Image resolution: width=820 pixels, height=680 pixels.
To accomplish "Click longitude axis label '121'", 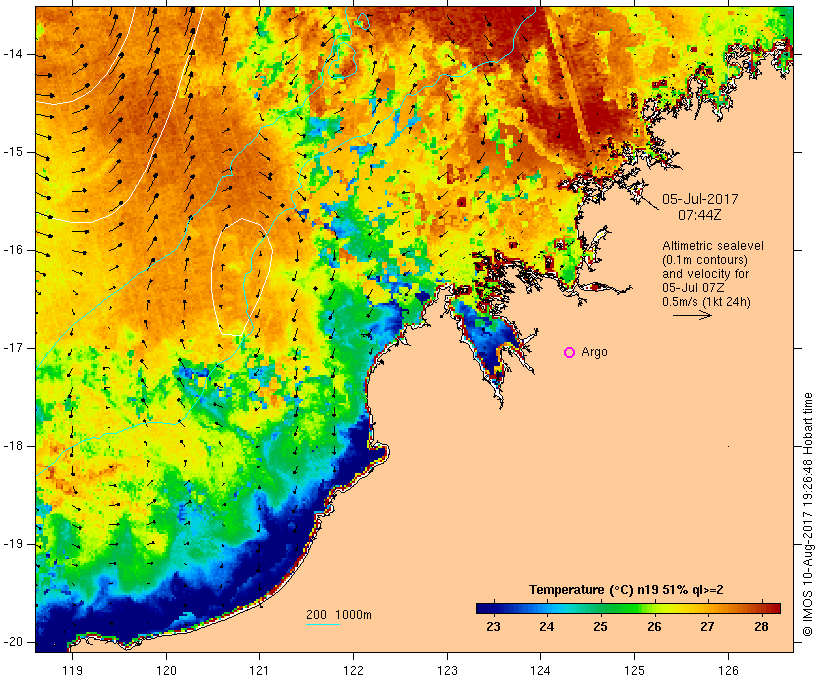I will (x=259, y=671).
